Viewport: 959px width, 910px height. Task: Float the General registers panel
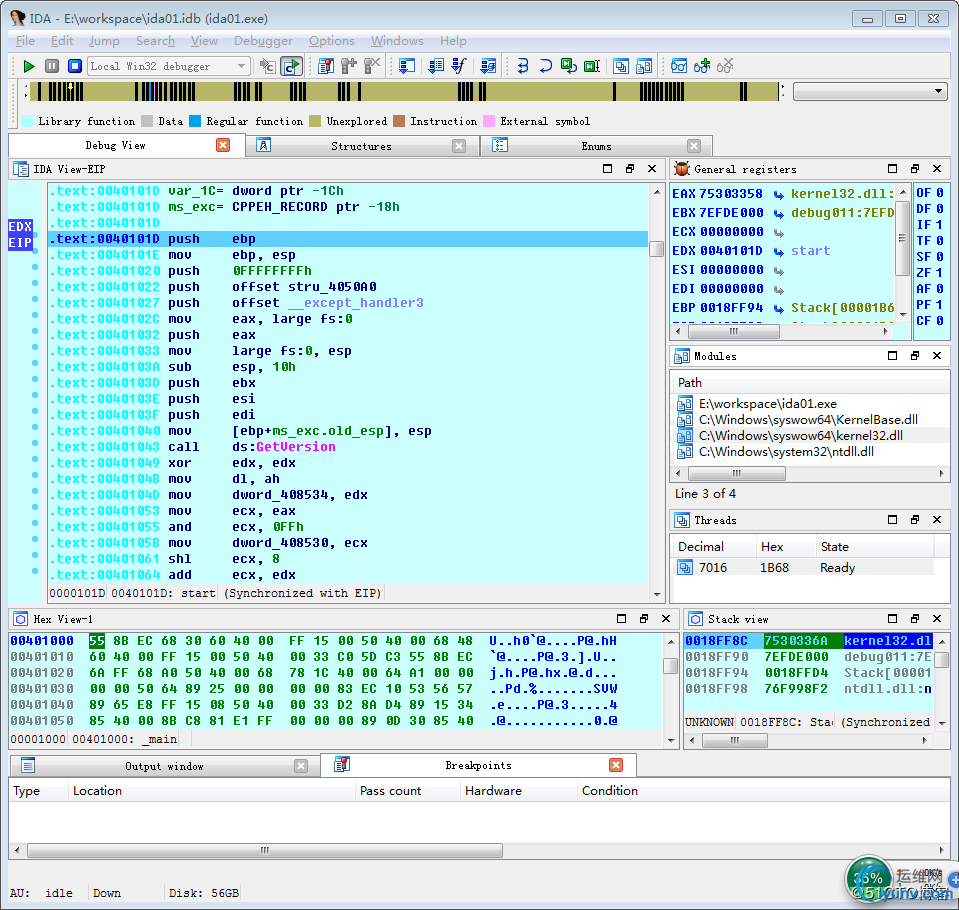coord(914,169)
